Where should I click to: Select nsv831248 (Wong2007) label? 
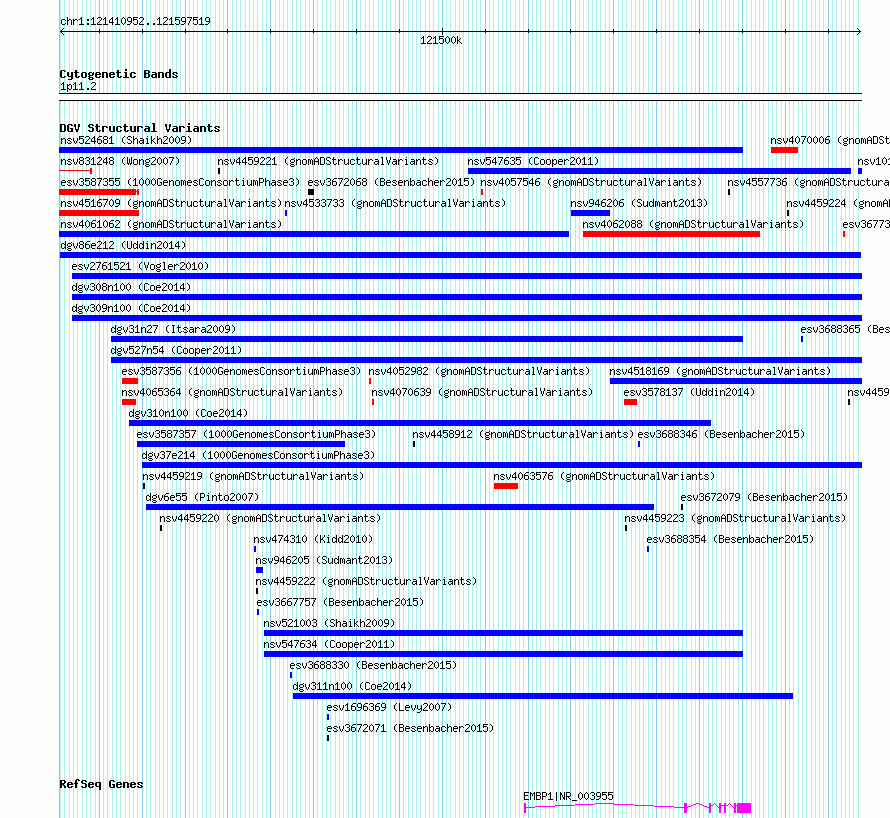pyautogui.click(x=120, y=161)
